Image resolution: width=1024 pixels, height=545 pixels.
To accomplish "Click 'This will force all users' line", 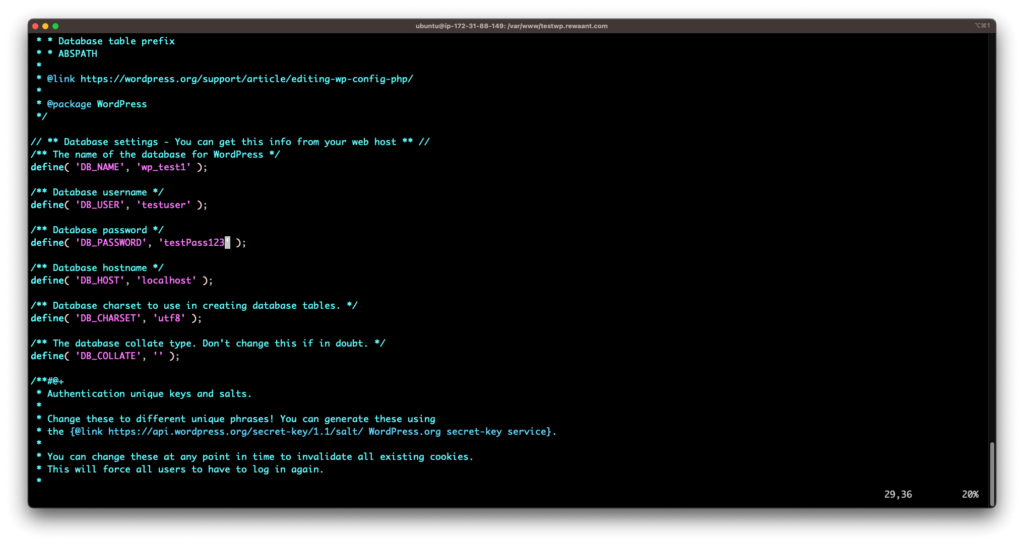I will point(180,470).
